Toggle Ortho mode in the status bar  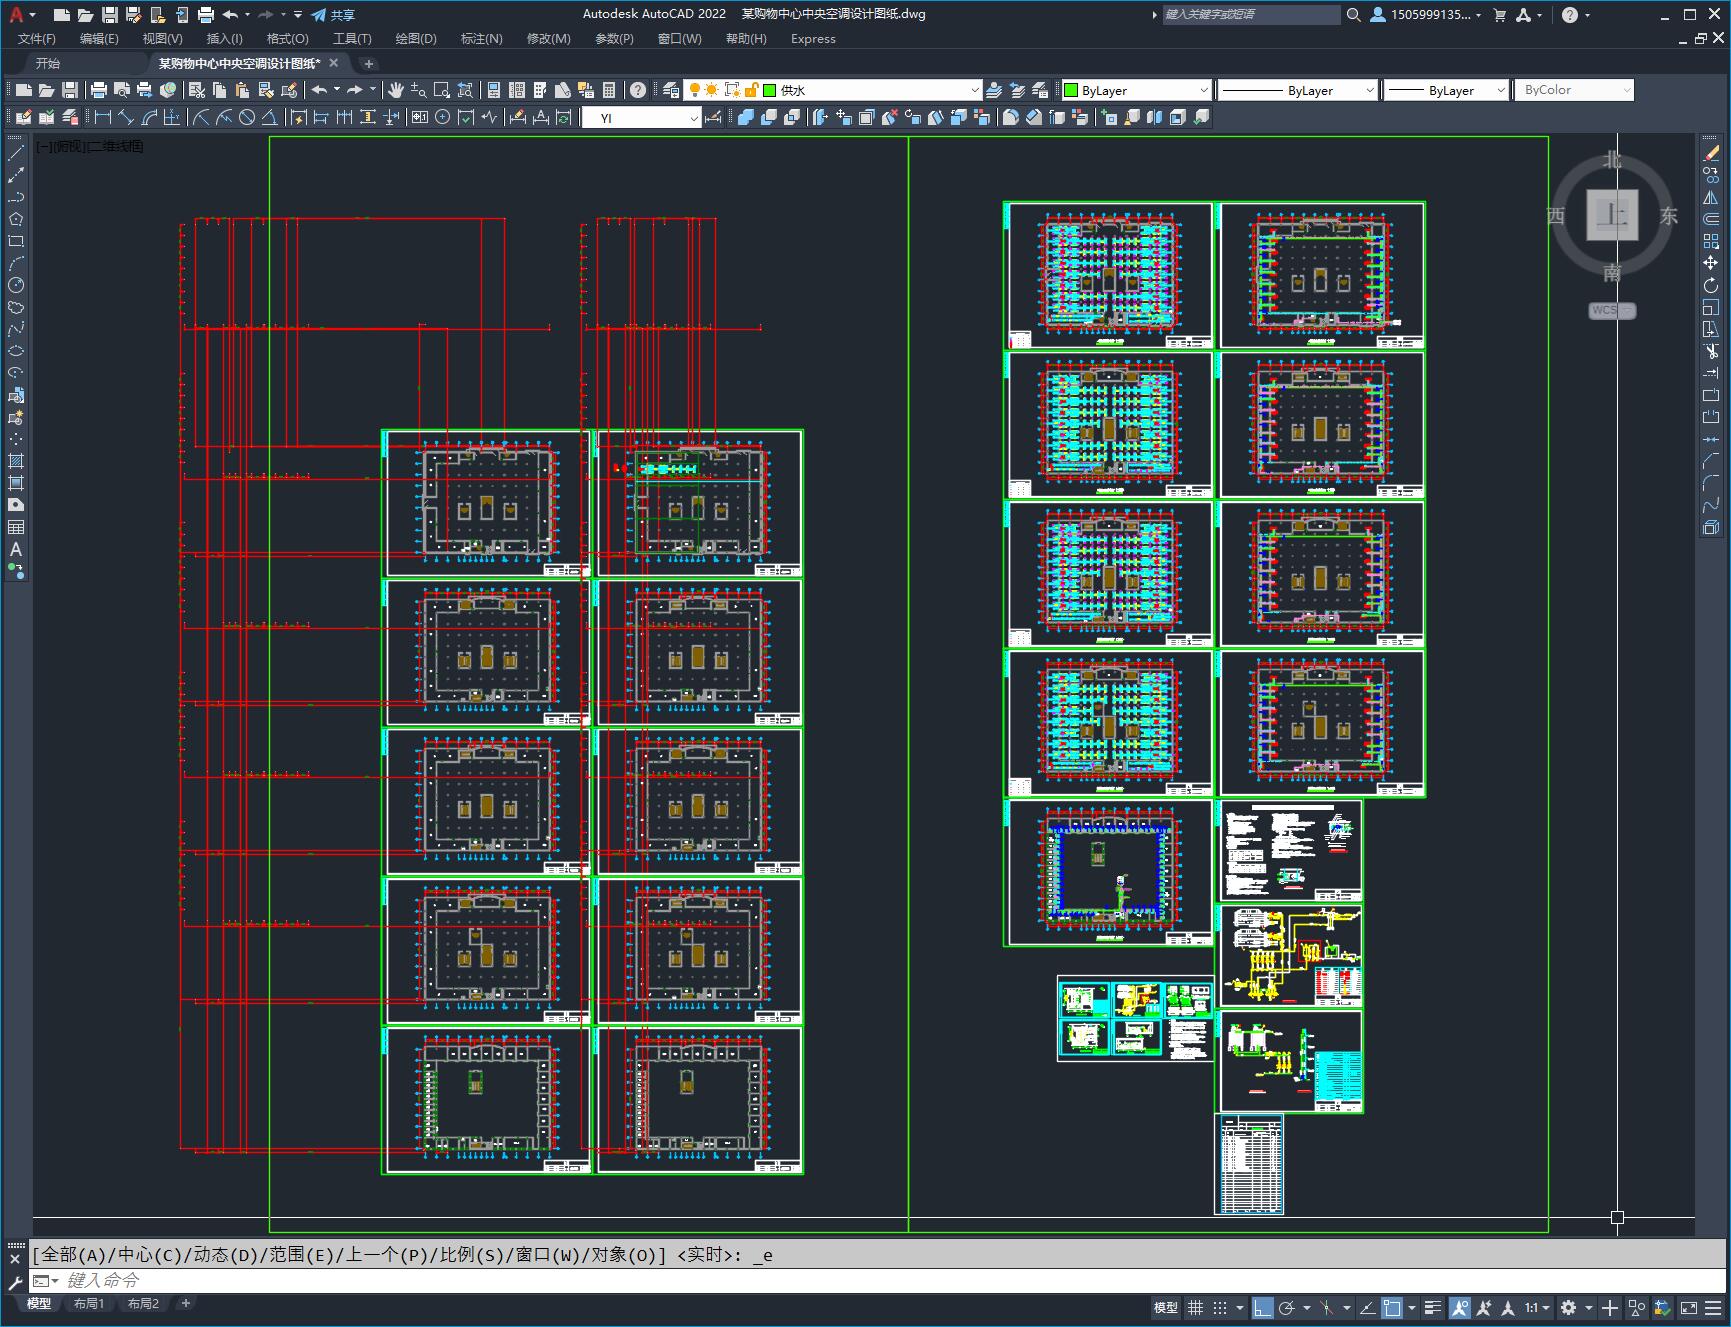[1262, 1308]
